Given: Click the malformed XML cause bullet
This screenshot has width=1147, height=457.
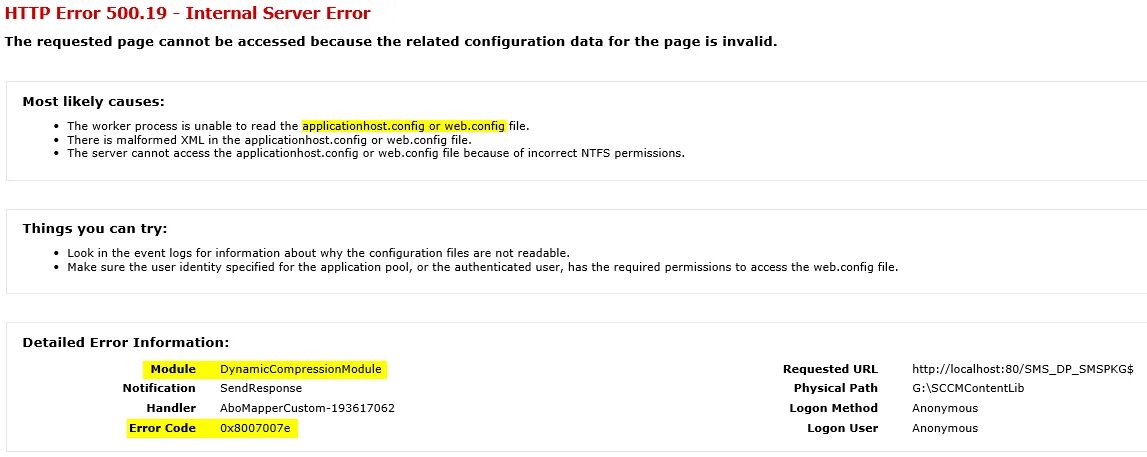Looking at the screenshot, I should [269, 140].
